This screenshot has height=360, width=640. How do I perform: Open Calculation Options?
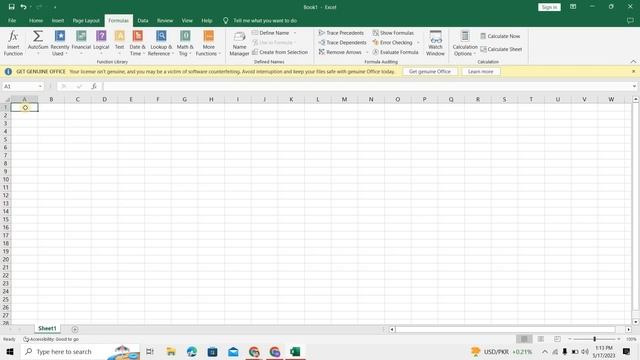(465, 43)
